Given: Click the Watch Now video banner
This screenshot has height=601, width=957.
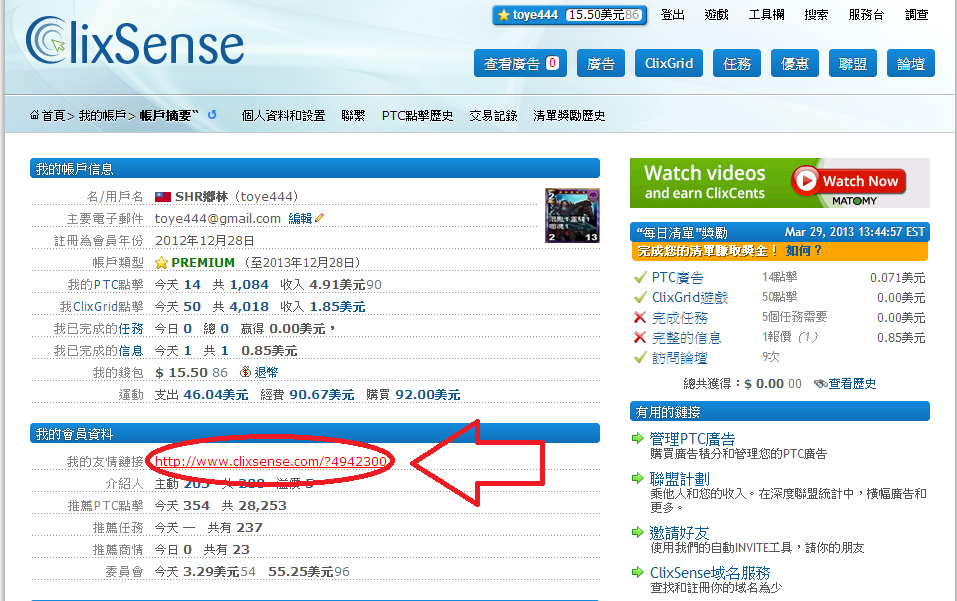Looking at the screenshot, I should tap(779, 183).
